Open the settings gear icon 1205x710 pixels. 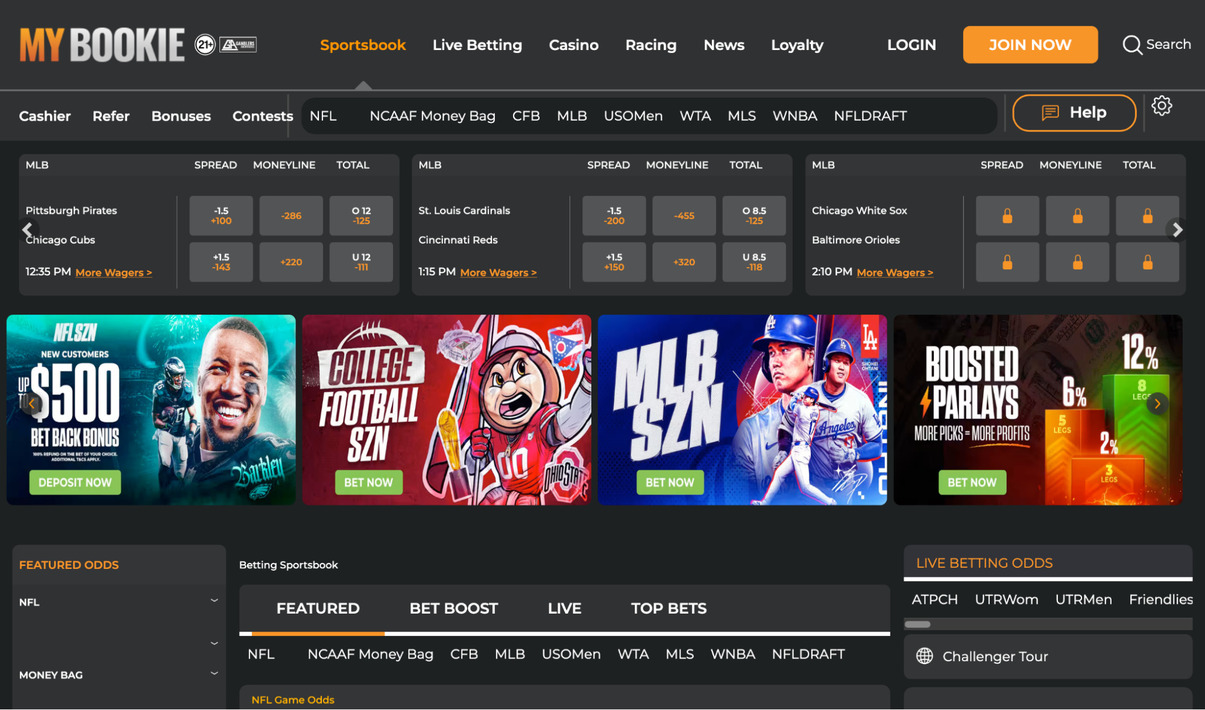(1161, 106)
